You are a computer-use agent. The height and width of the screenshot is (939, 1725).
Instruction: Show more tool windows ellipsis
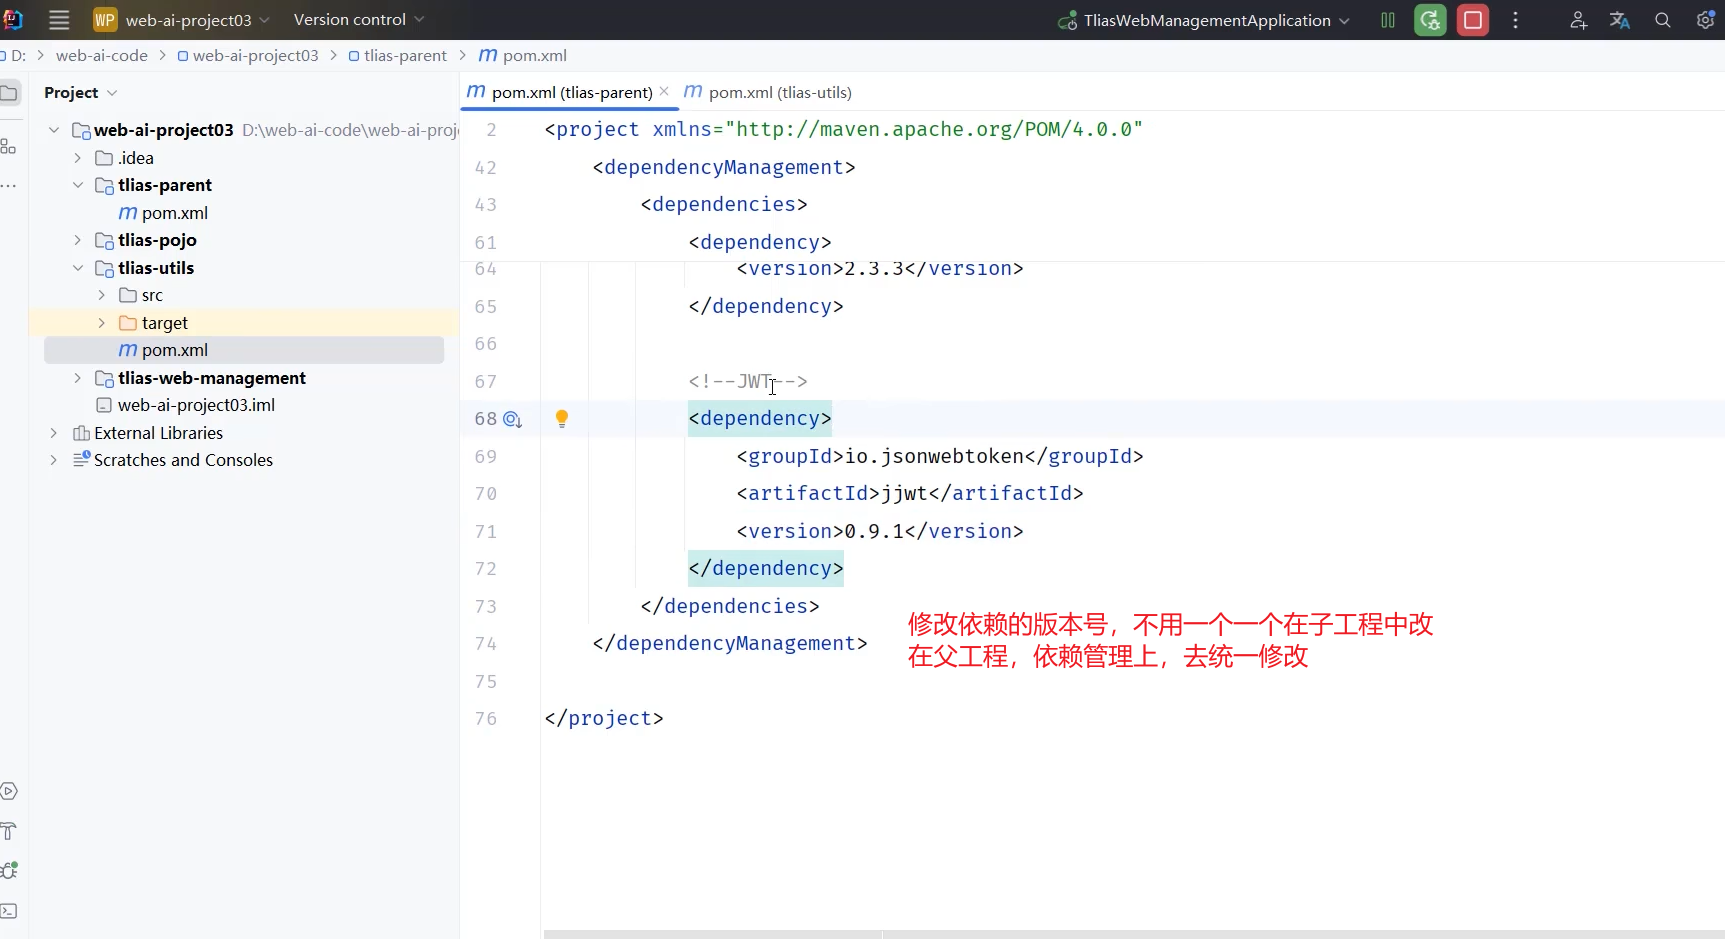pos(9,186)
